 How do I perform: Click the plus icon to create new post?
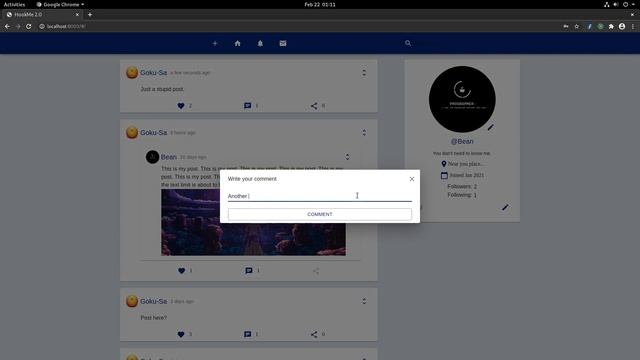pyautogui.click(x=215, y=43)
